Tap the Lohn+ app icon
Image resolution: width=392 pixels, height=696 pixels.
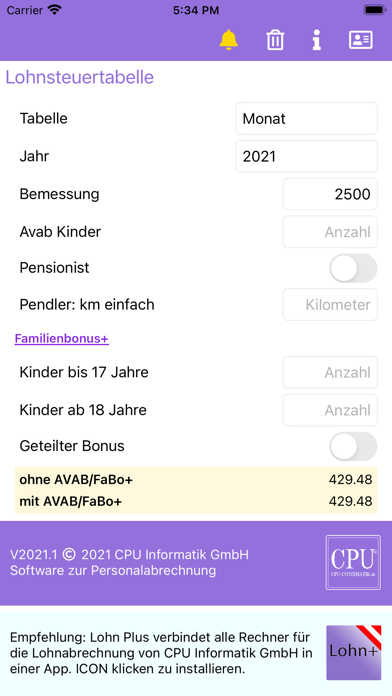click(354, 652)
